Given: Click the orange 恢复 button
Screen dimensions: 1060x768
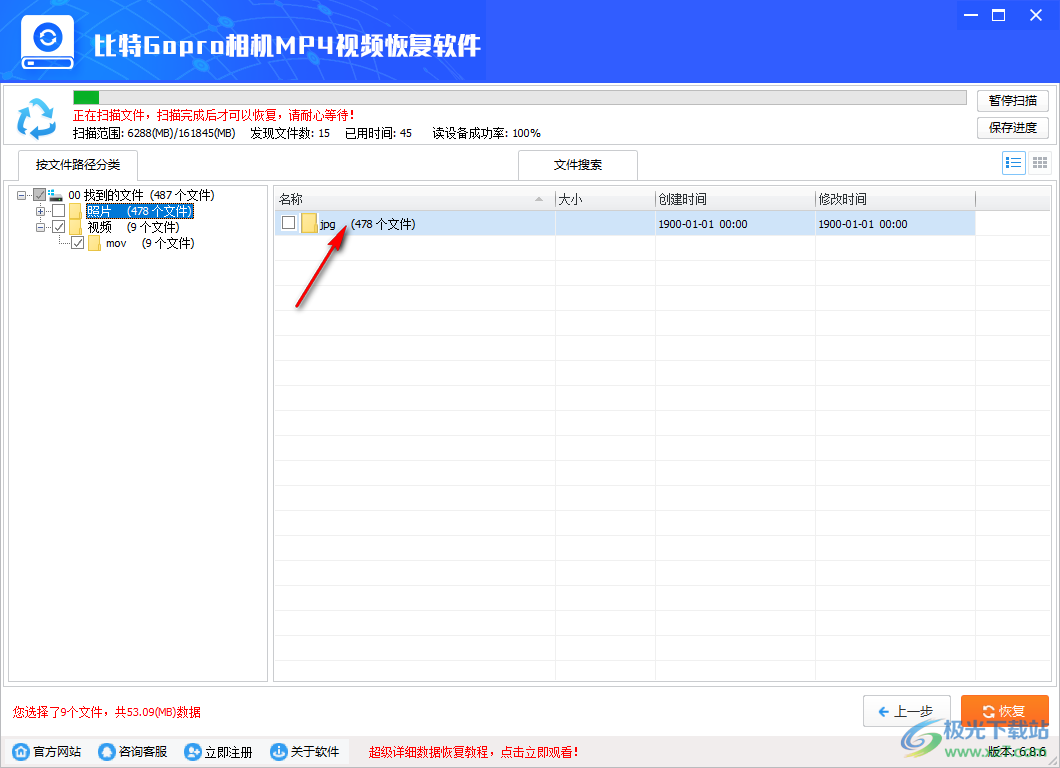Looking at the screenshot, I should click(1005, 711).
